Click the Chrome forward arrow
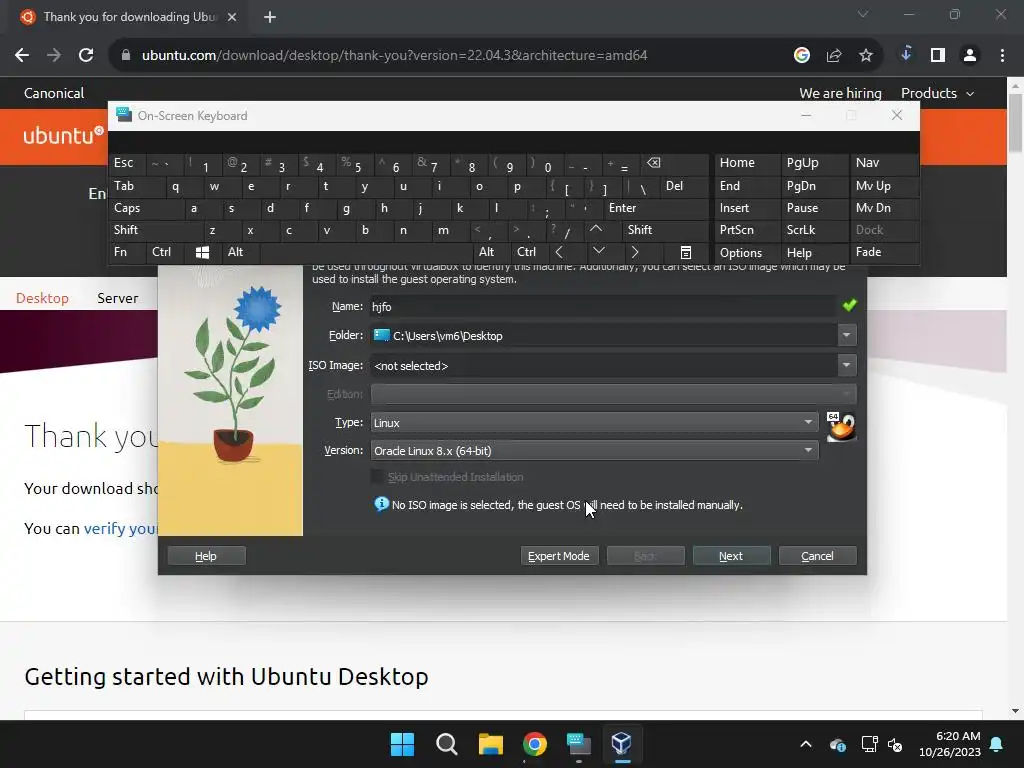The image size is (1024, 768). (54, 56)
